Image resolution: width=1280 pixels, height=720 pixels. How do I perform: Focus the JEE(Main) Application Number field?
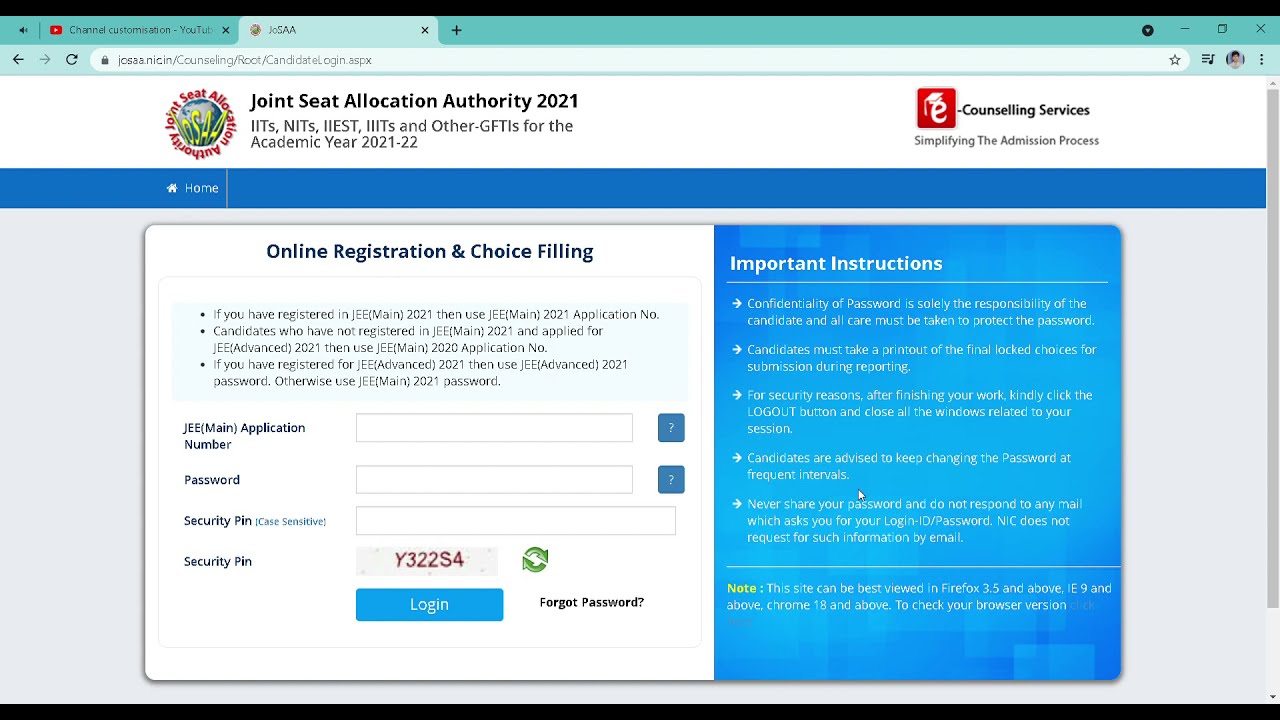[494, 428]
